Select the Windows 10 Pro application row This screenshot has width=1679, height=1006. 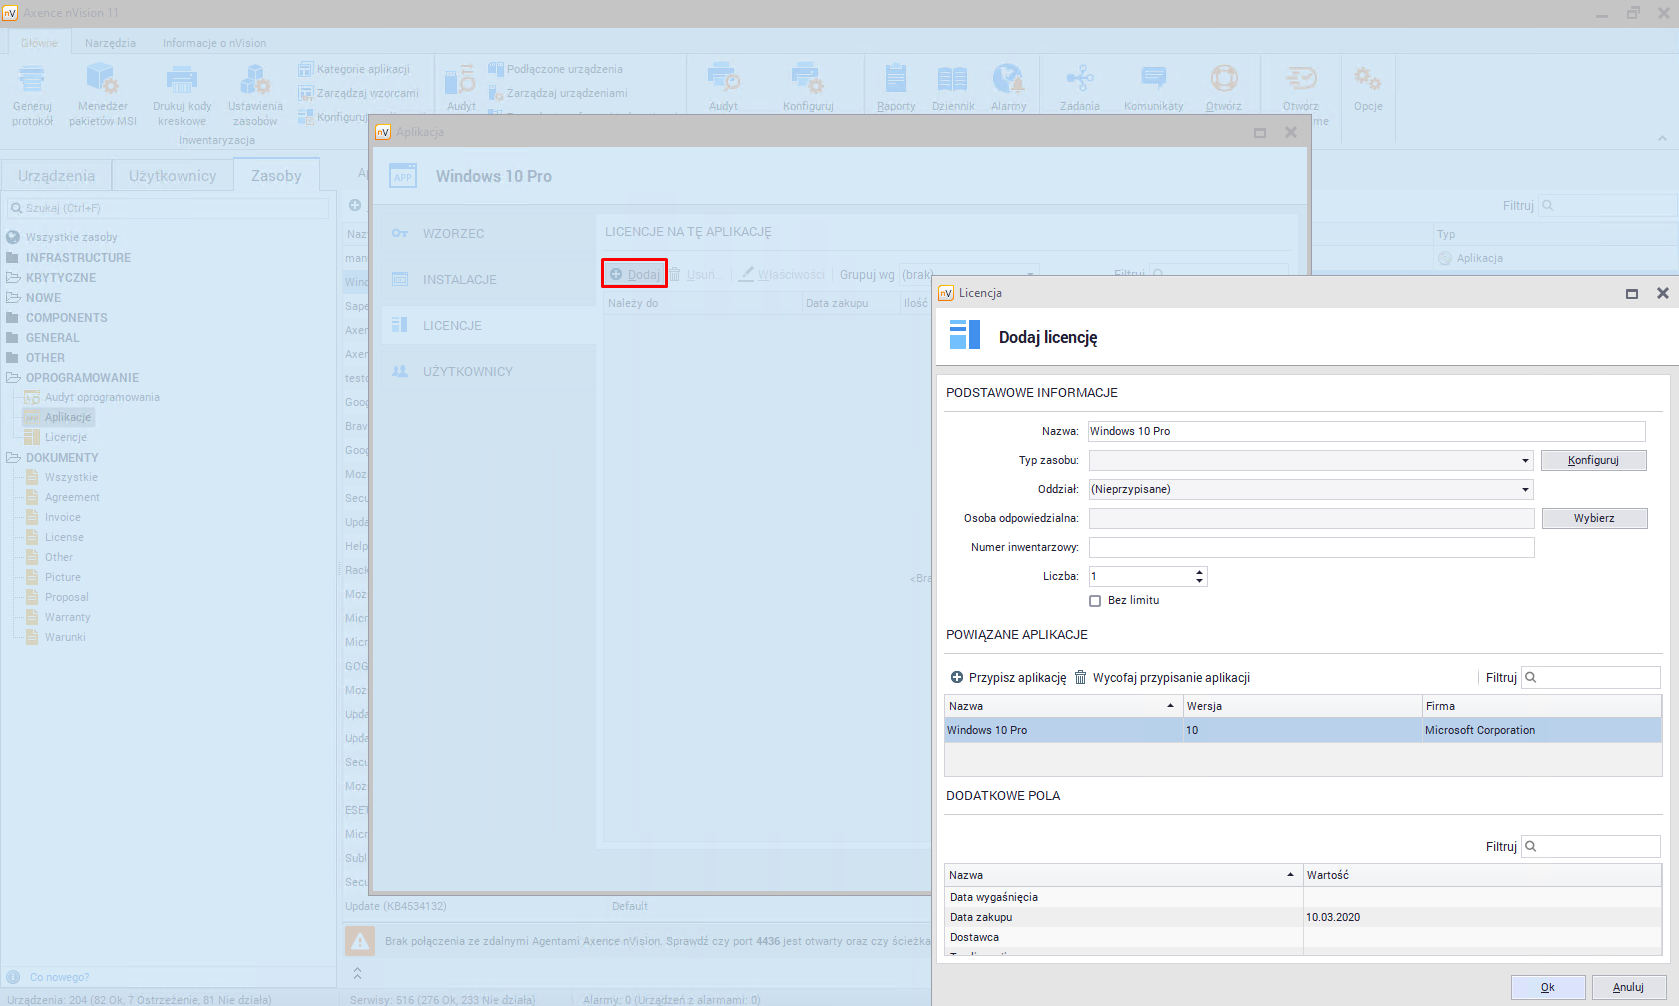(1062, 730)
